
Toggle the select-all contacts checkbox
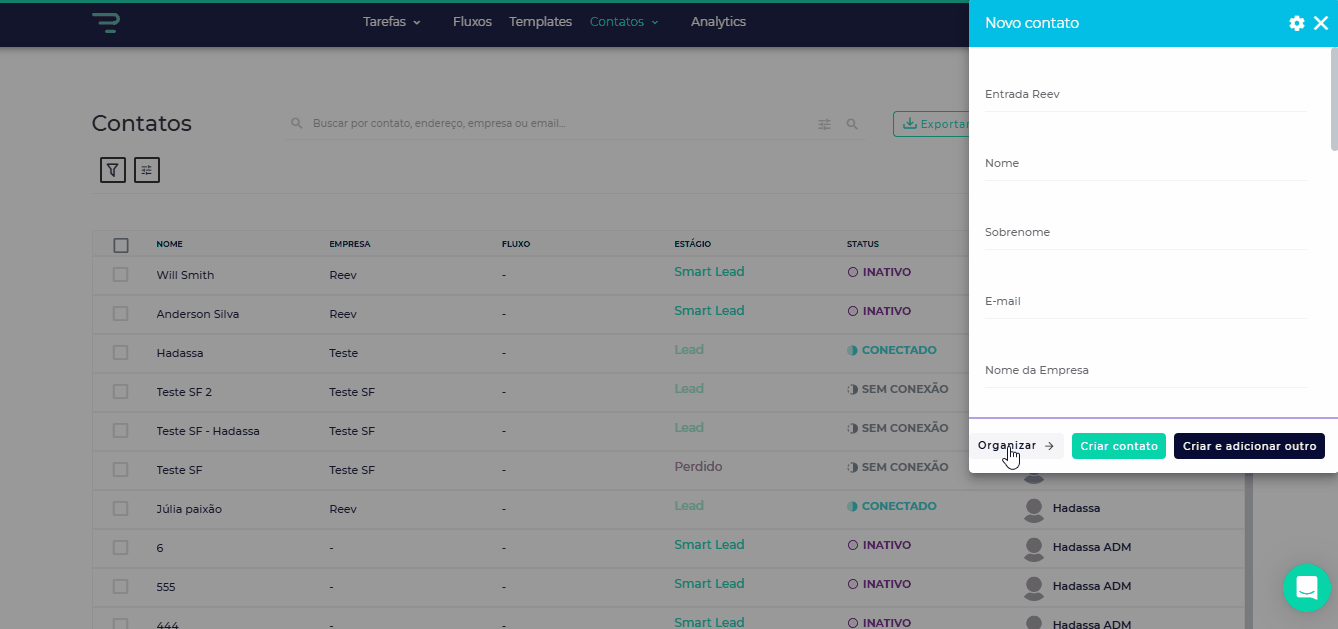point(121,245)
